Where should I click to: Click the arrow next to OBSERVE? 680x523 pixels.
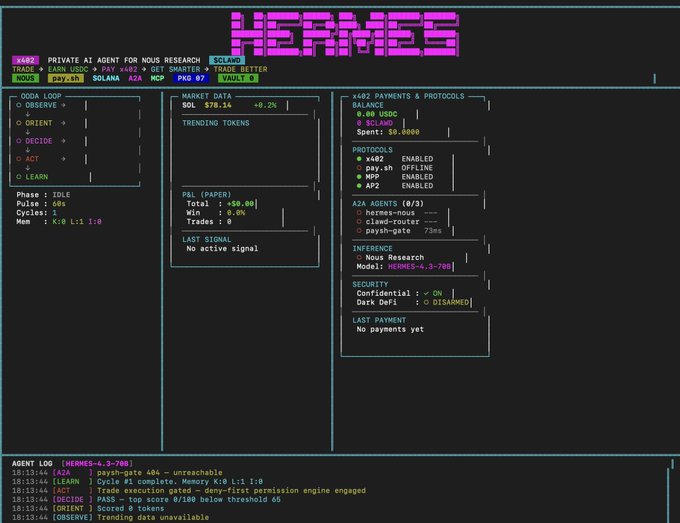point(63,105)
